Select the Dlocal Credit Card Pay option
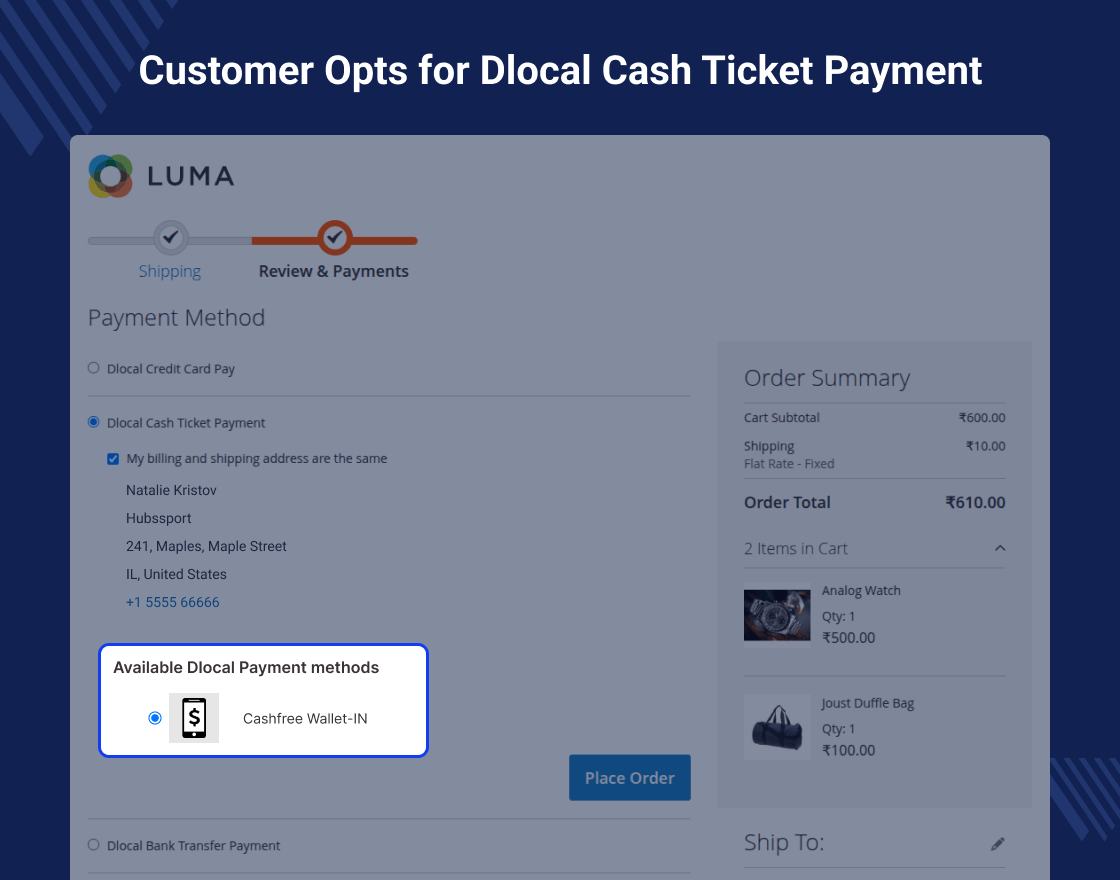 (x=94, y=368)
